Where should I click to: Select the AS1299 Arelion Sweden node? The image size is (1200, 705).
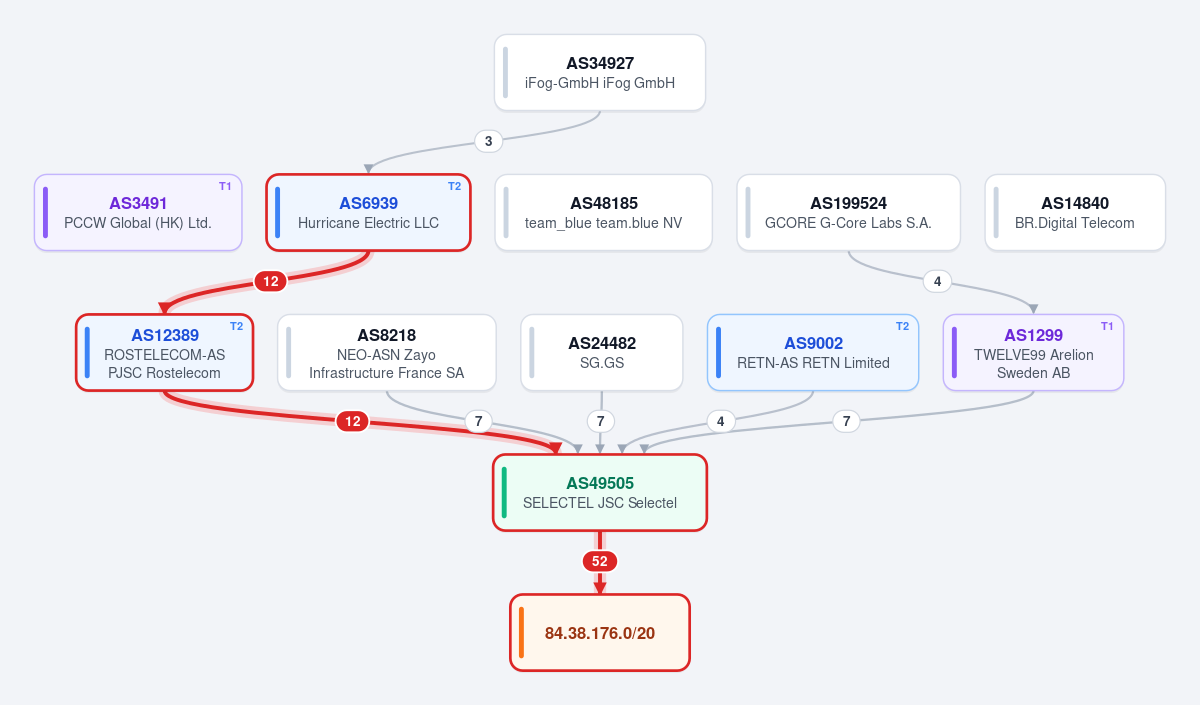click(1034, 352)
